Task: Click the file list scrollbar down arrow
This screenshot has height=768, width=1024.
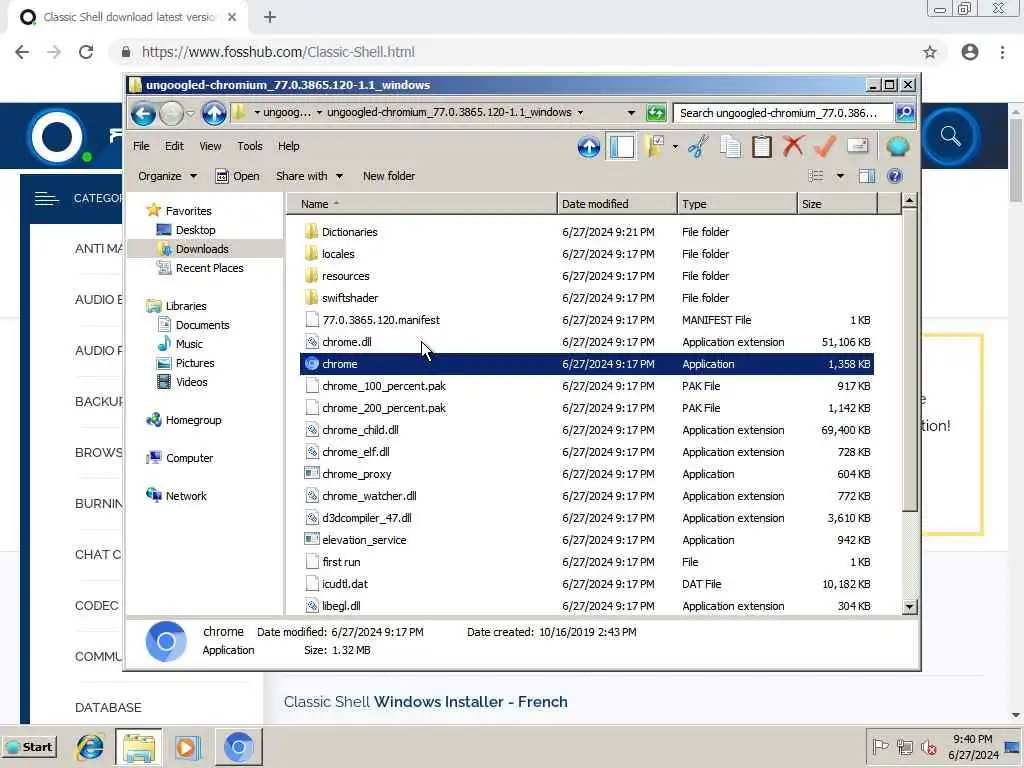Action: point(909,607)
